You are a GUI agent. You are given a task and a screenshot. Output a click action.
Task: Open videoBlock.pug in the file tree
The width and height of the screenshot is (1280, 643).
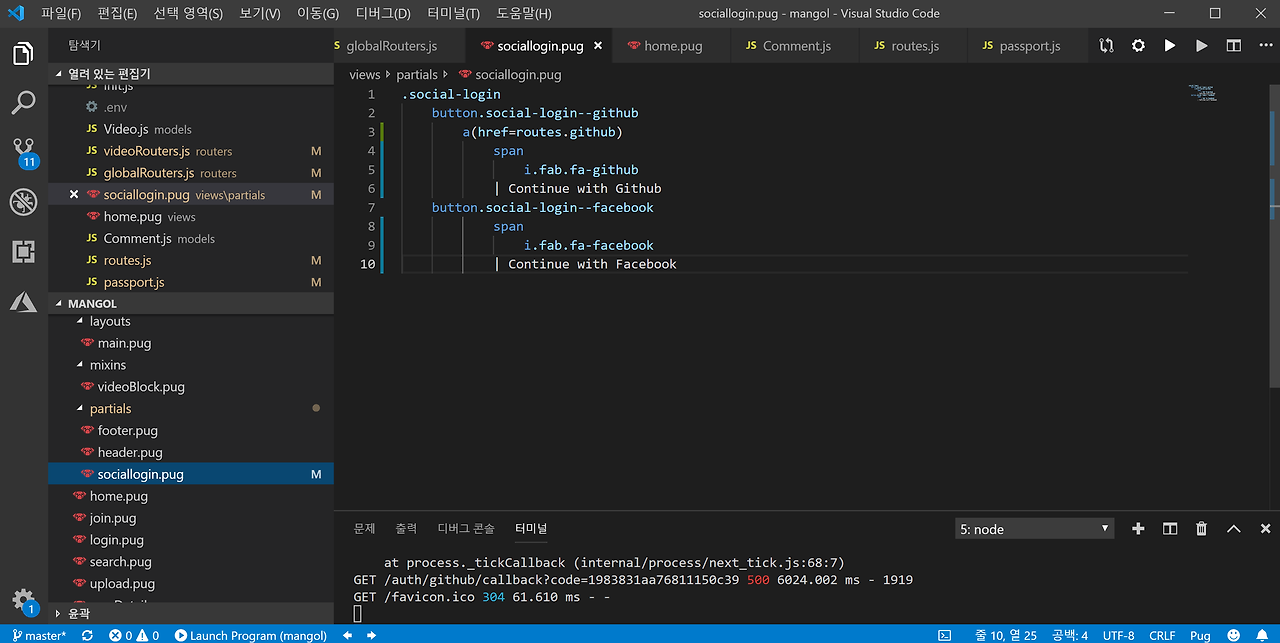pyautogui.click(x=141, y=387)
